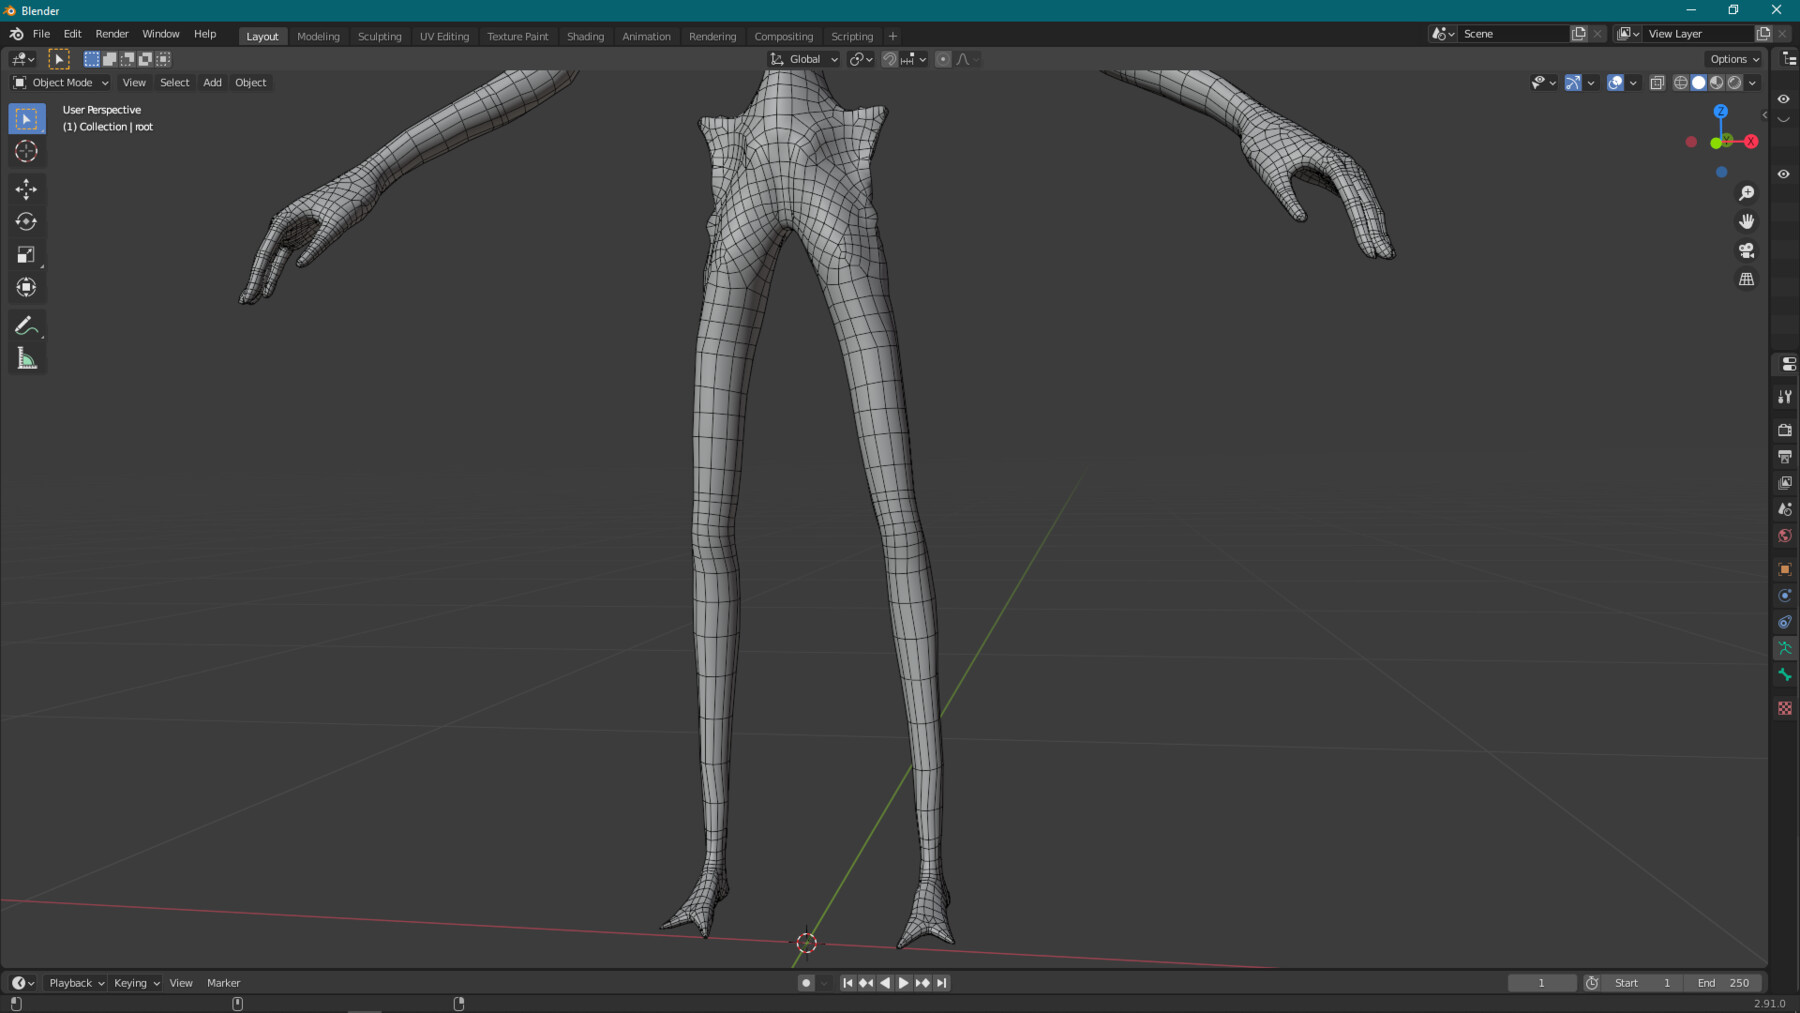Open the transform orientation Global dropdown
The height and width of the screenshot is (1013, 1800).
[803, 59]
